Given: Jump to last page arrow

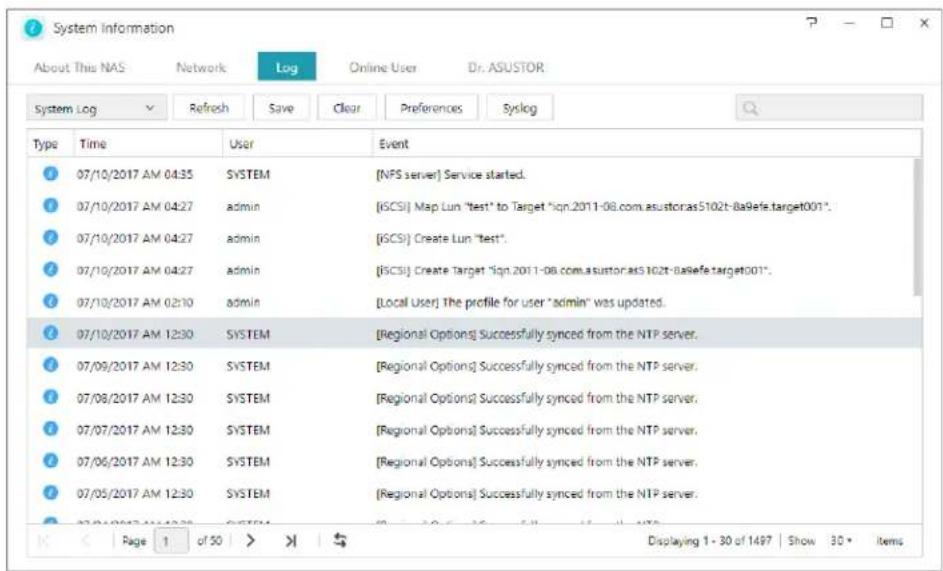Looking at the screenshot, I should point(291,540).
